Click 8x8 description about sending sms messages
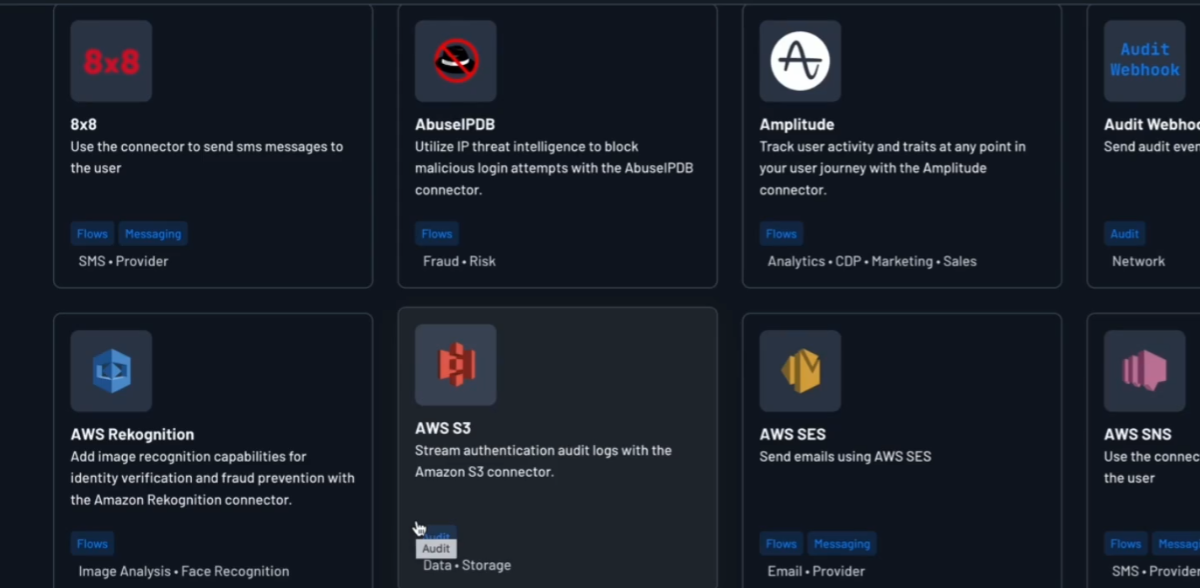 [x=207, y=157]
